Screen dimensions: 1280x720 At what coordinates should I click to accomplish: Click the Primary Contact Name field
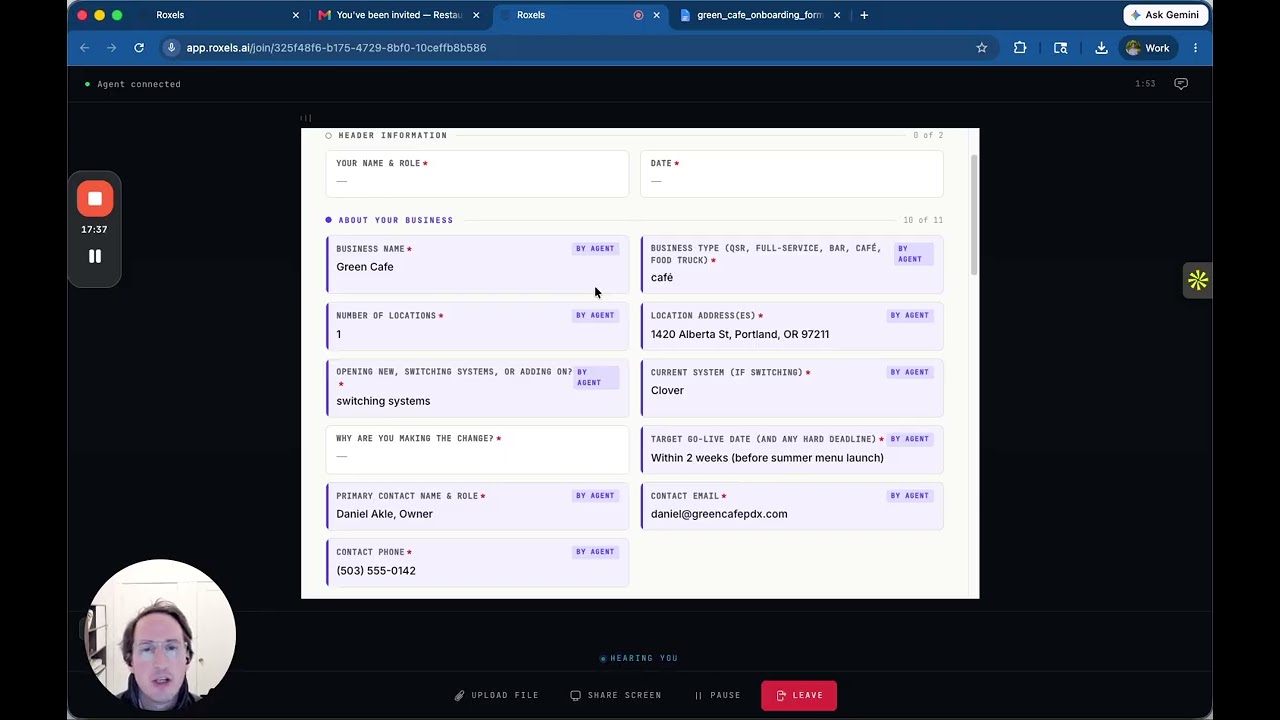pyautogui.click(x=477, y=506)
